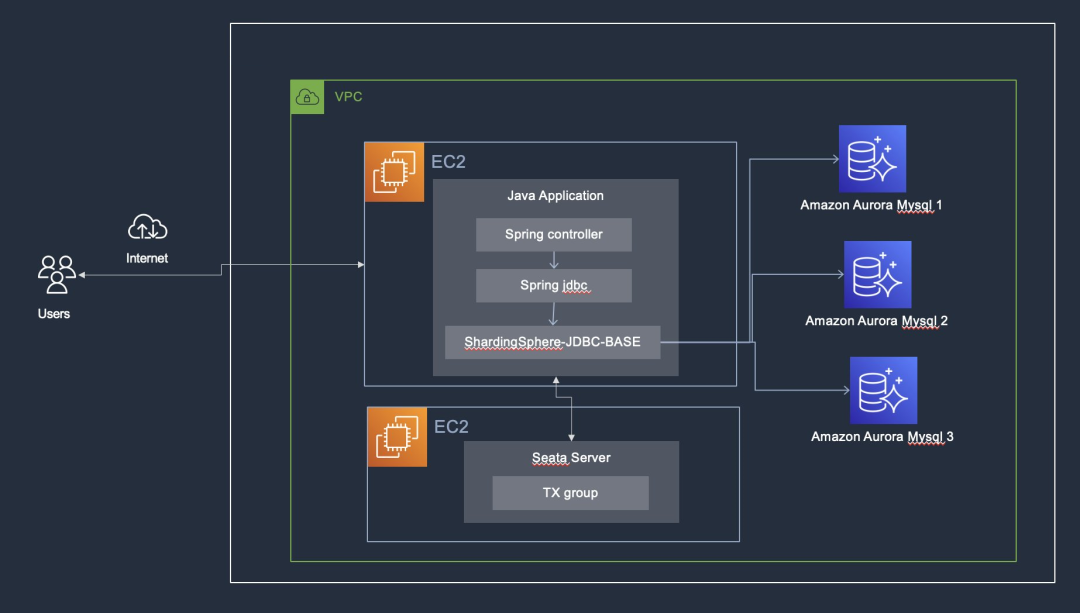Click the Users group icon
Viewport: 1080px width, 613px height.
tap(56, 274)
